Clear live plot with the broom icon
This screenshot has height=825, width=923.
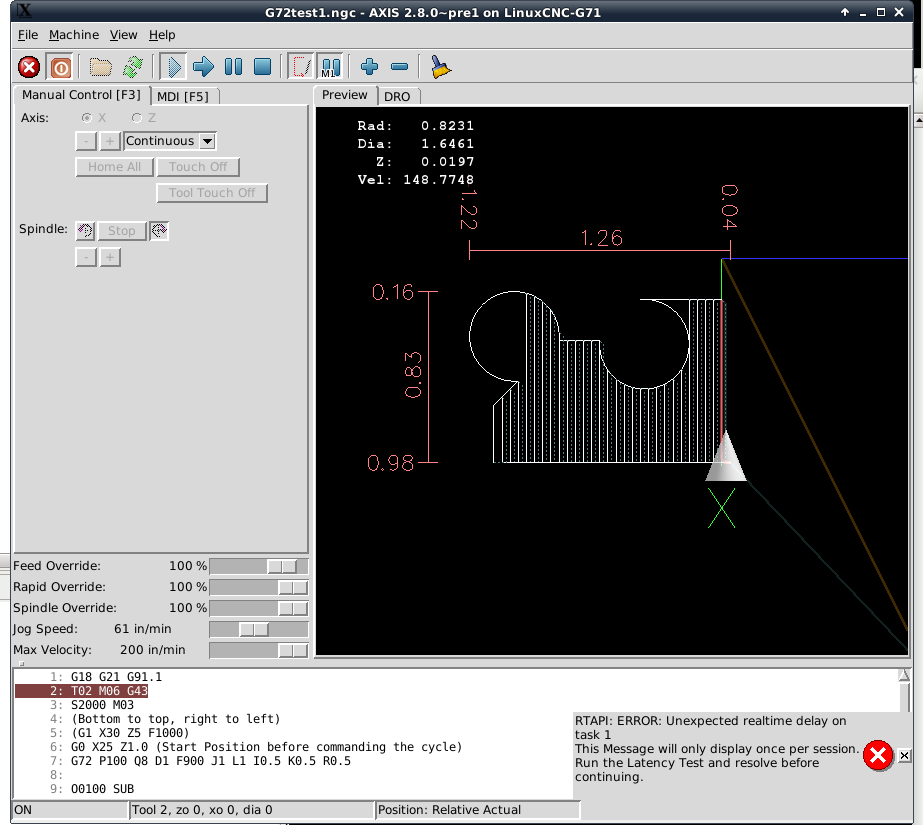tap(440, 67)
